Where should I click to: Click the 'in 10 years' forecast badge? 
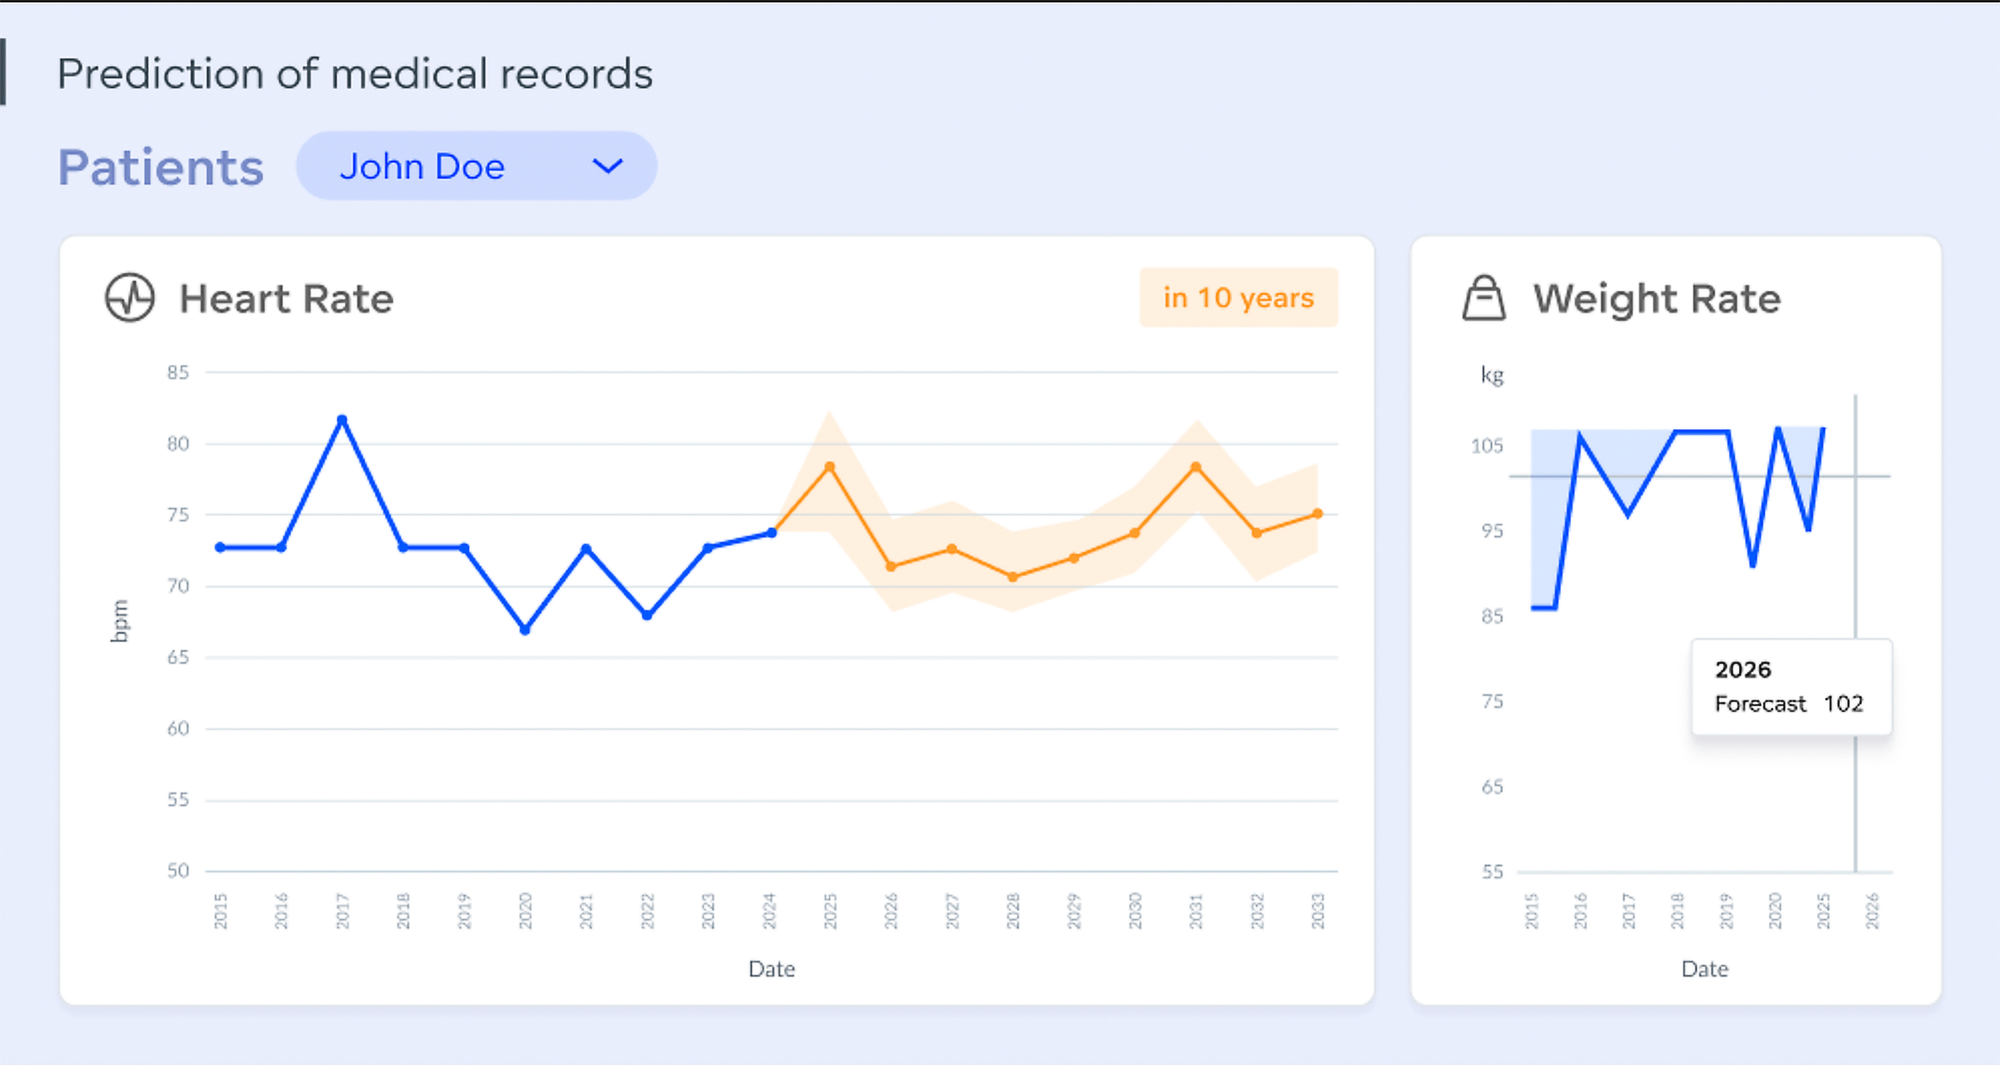pos(1238,297)
